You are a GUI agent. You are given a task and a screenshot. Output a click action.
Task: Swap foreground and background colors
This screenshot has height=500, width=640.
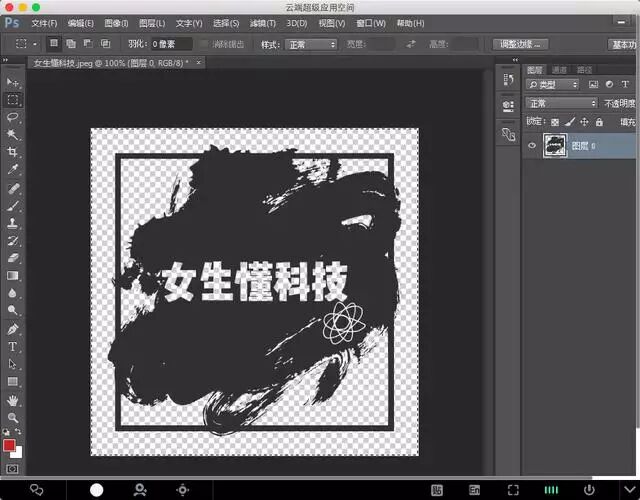click(x=18, y=431)
